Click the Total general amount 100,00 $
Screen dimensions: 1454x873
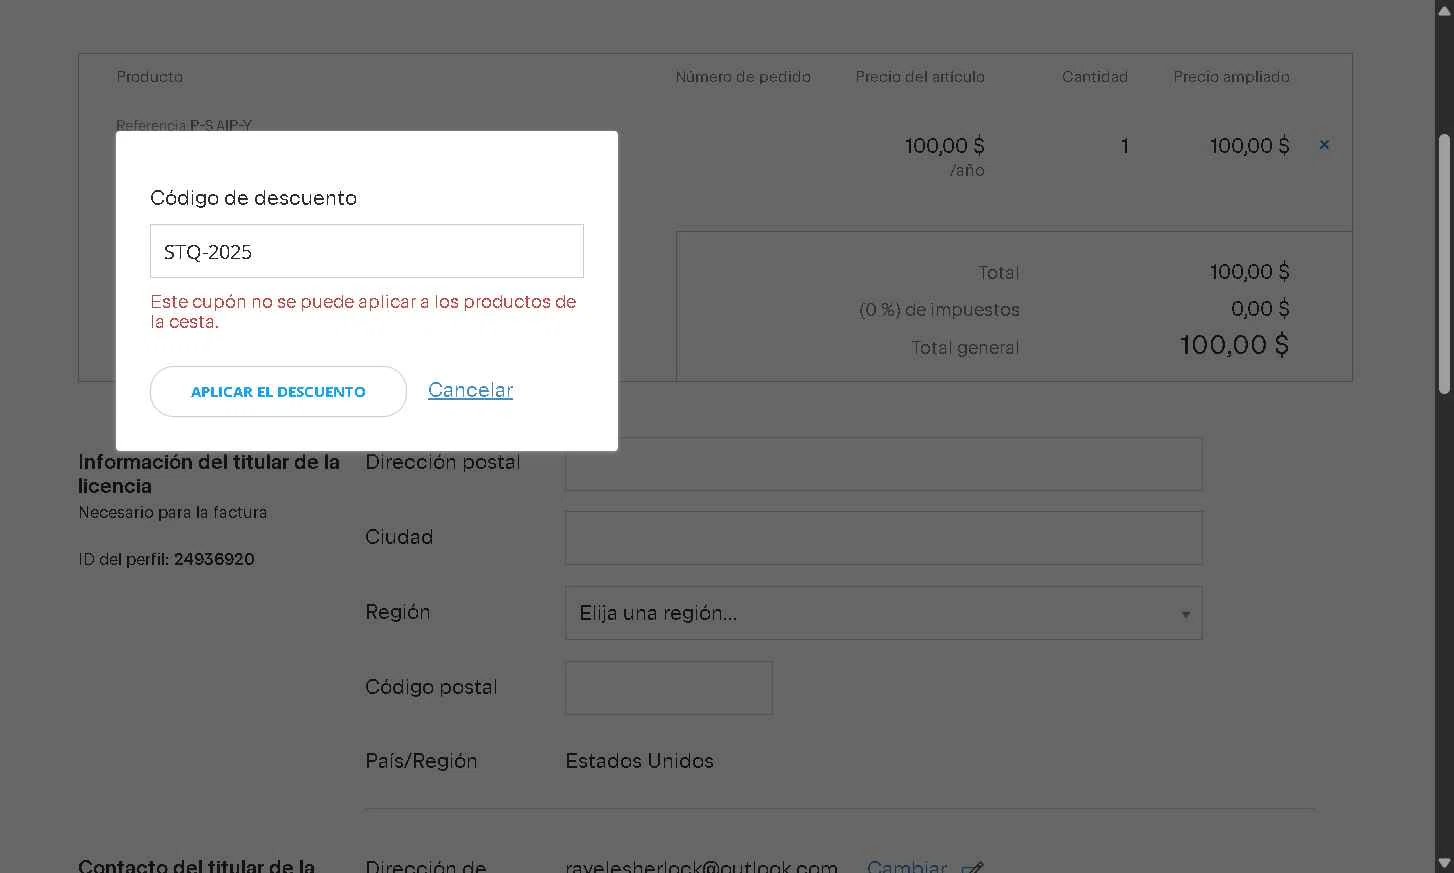(x=1234, y=345)
